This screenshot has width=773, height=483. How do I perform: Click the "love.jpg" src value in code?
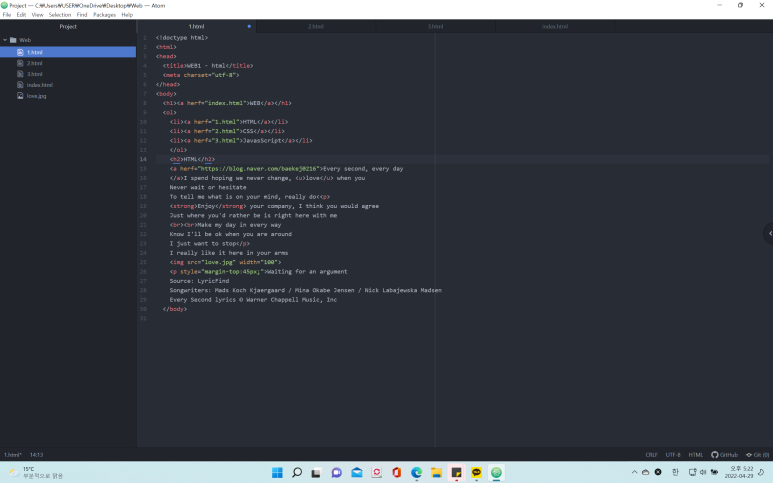pyautogui.click(x=218, y=262)
